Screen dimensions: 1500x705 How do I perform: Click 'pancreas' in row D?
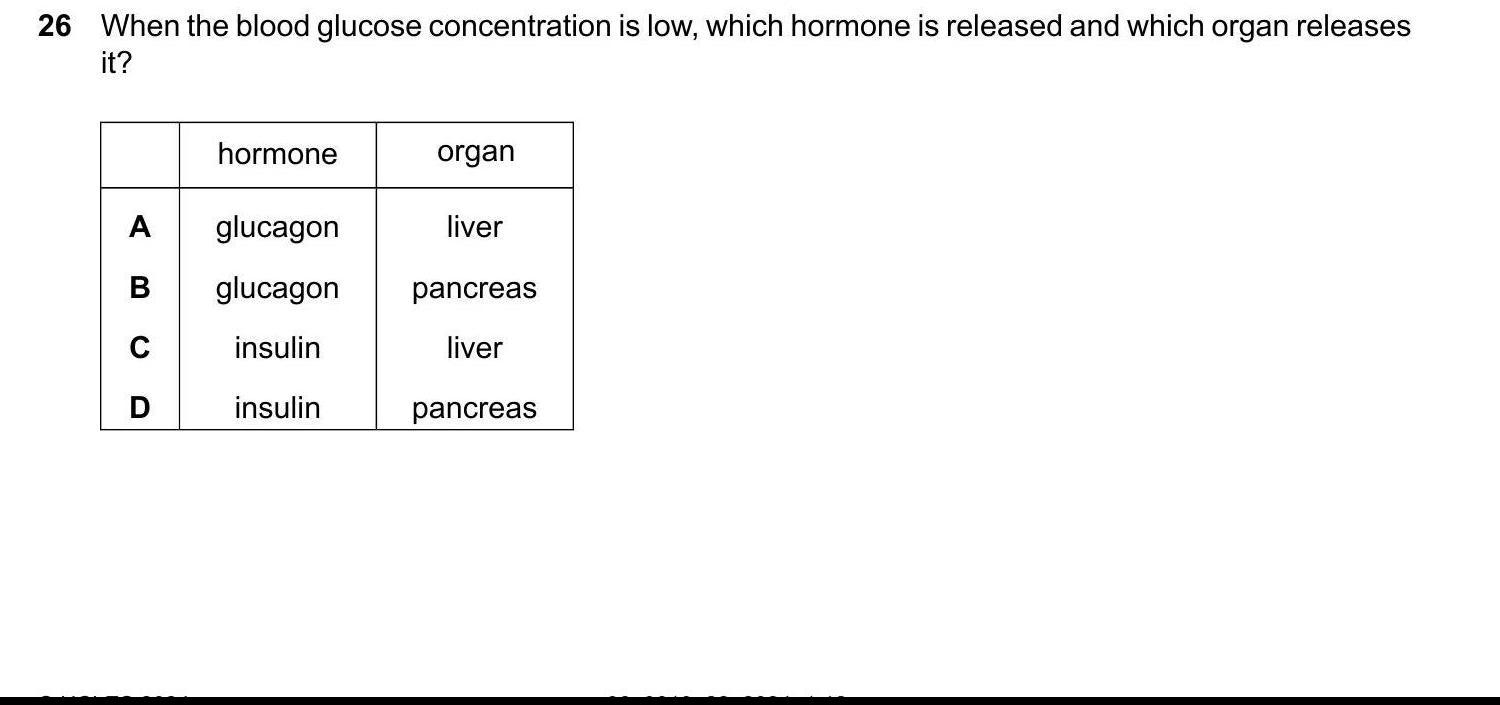click(x=474, y=409)
